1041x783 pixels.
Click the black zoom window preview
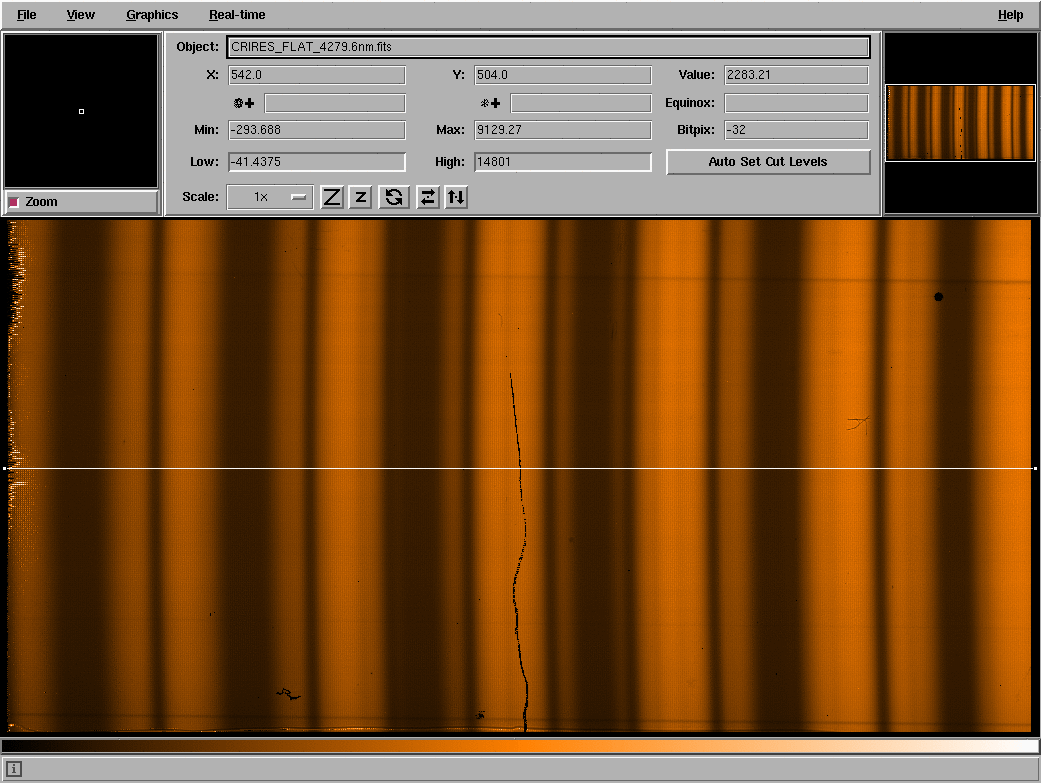point(81,111)
